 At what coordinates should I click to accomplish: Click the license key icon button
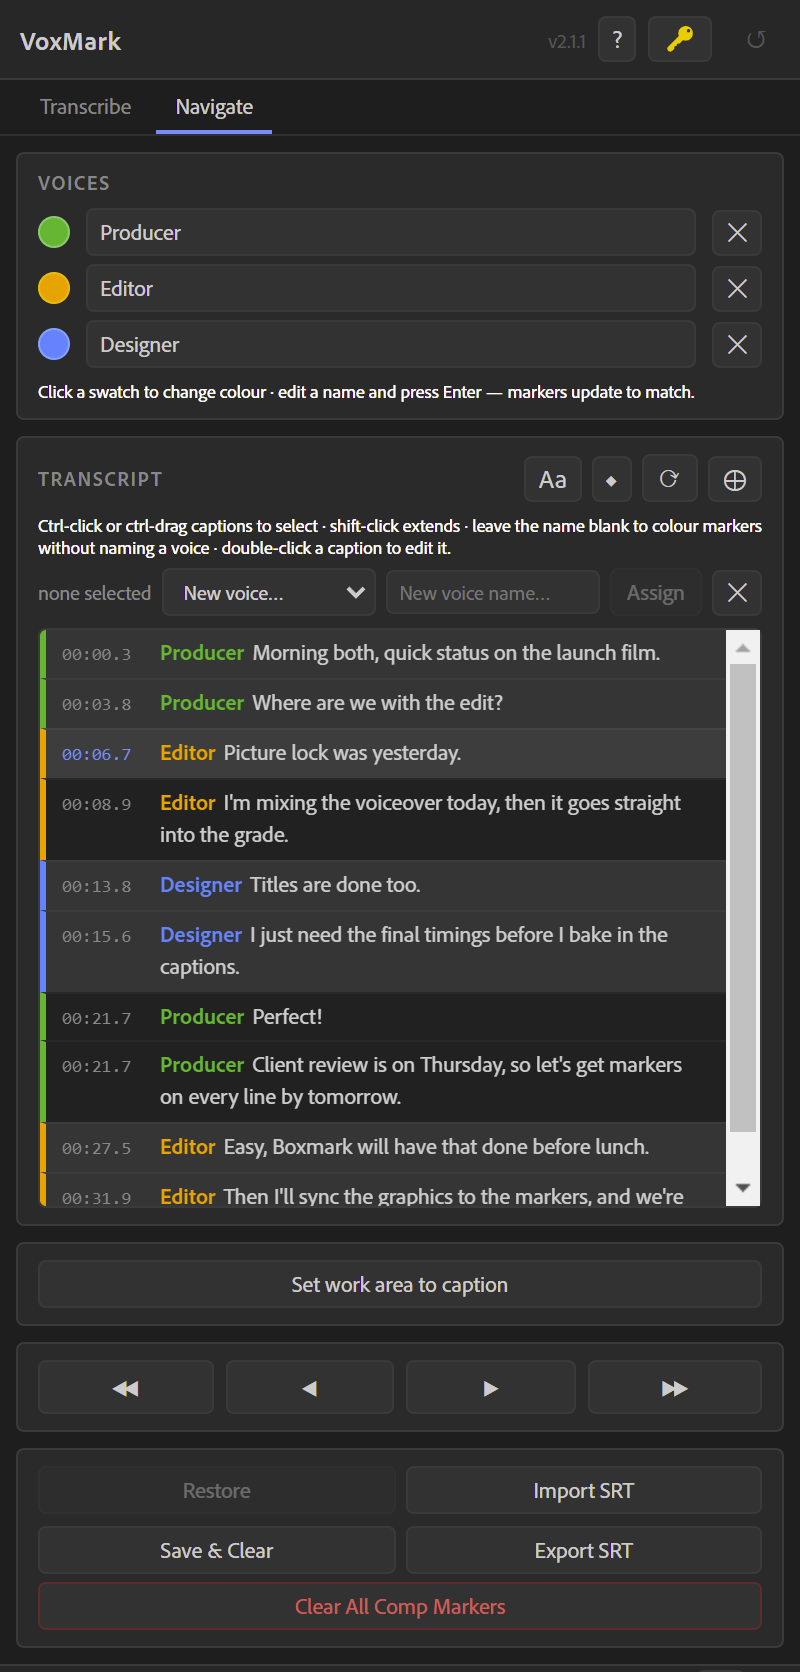coord(680,40)
